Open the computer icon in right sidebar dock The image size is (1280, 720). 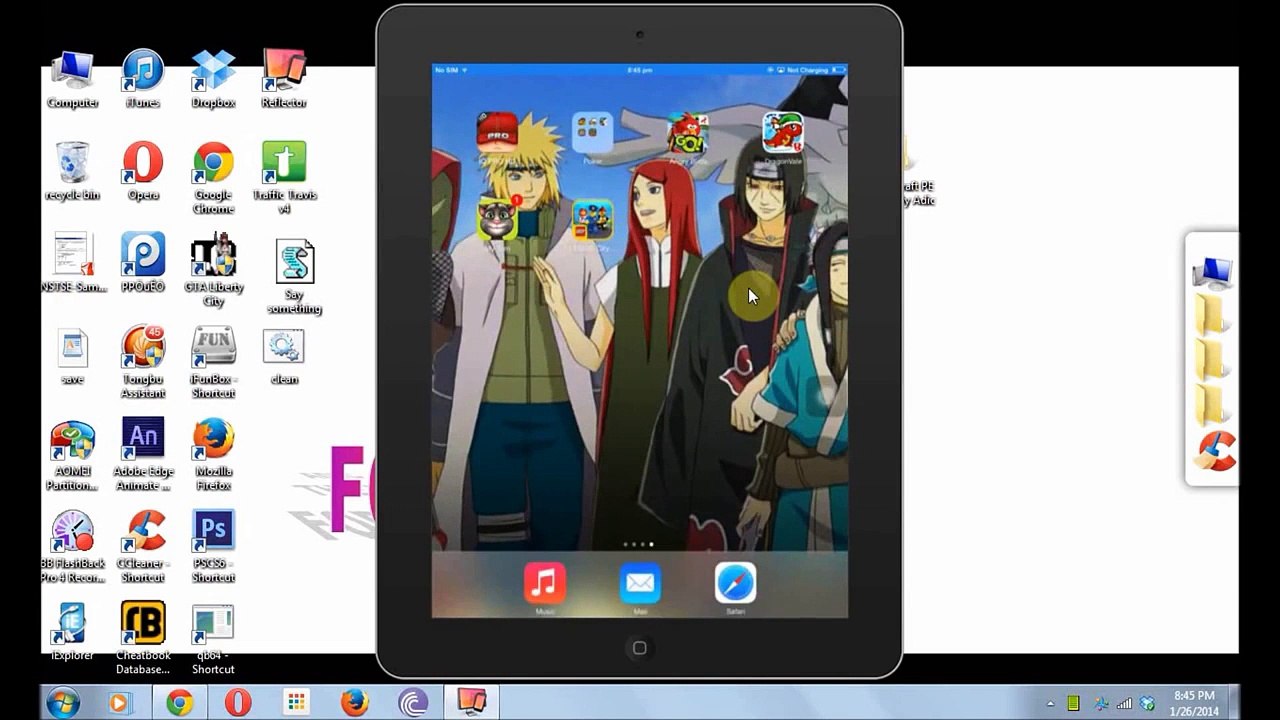coord(1212,272)
